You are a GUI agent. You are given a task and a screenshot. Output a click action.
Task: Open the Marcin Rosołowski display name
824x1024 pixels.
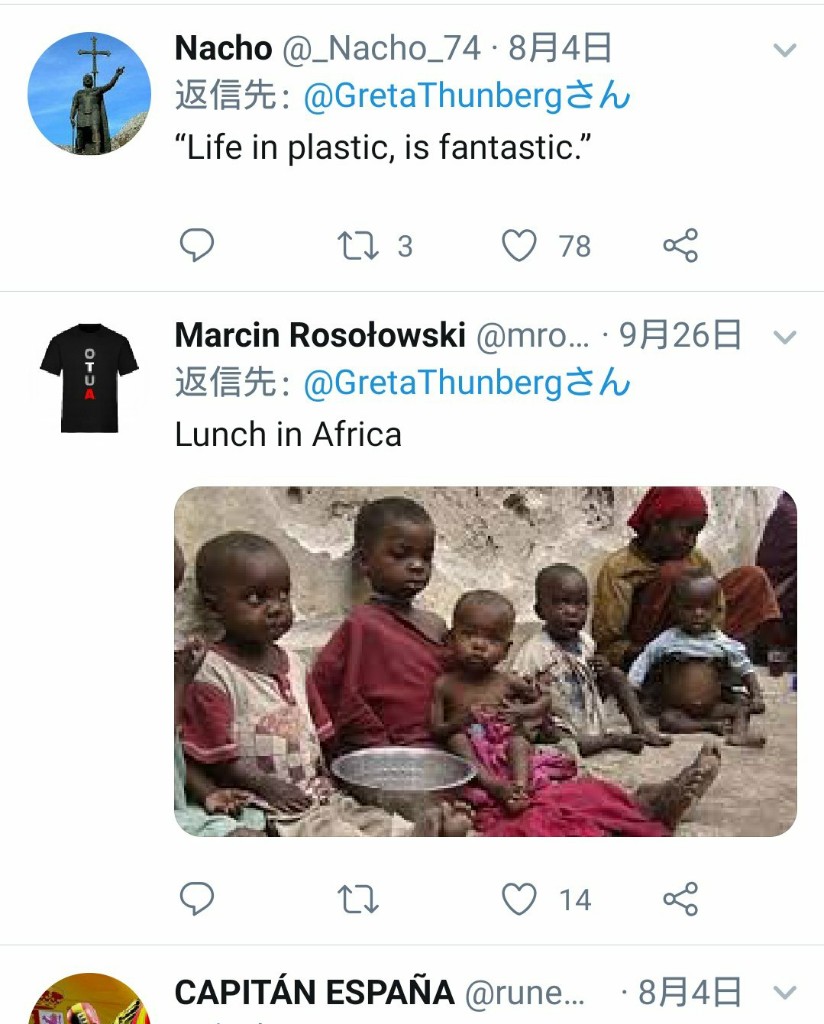pos(320,336)
